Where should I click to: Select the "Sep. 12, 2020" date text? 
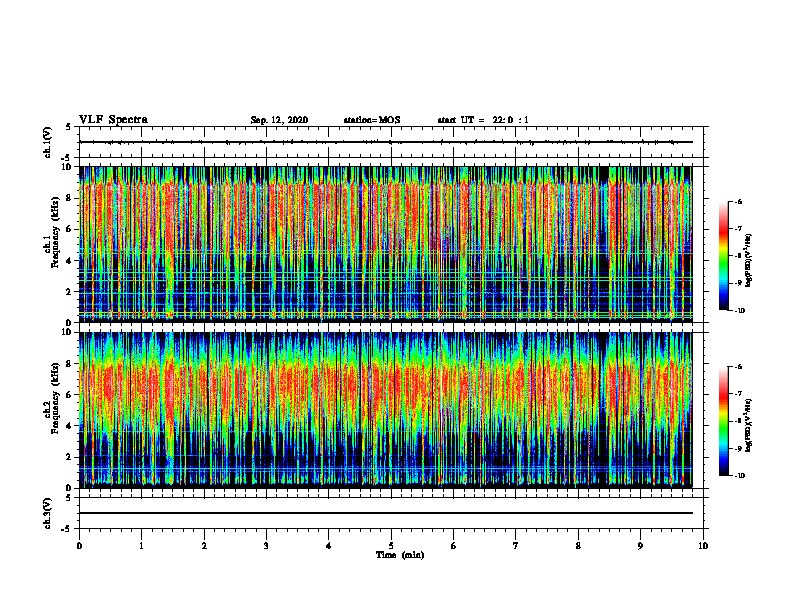pos(279,120)
